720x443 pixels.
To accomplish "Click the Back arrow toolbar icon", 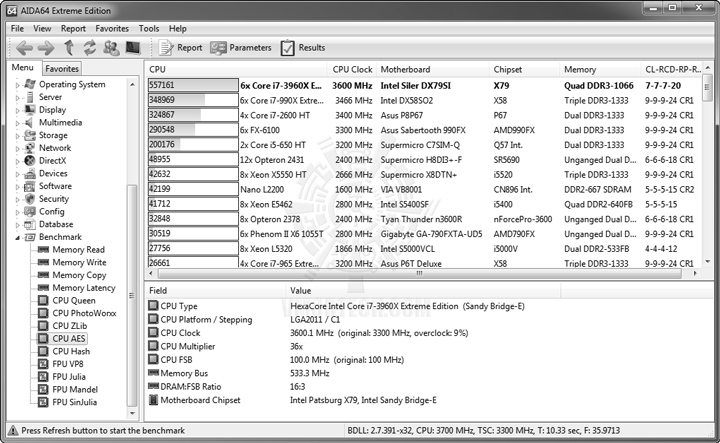I will point(24,47).
